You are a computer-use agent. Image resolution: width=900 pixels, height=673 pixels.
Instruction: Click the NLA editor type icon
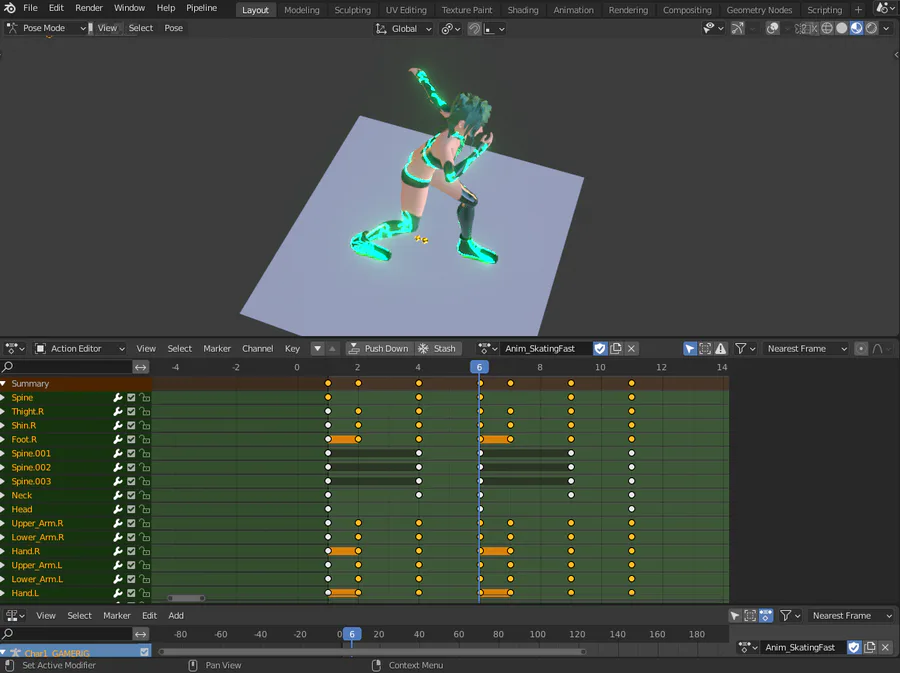[x=14, y=616]
